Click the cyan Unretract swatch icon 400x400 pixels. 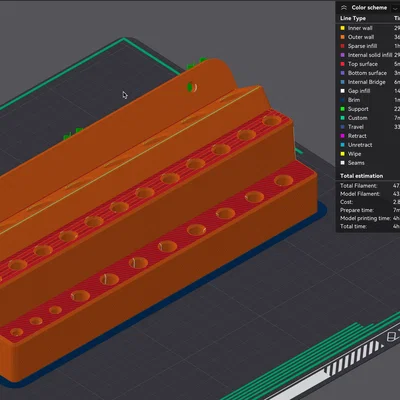pyautogui.click(x=342, y=145)
